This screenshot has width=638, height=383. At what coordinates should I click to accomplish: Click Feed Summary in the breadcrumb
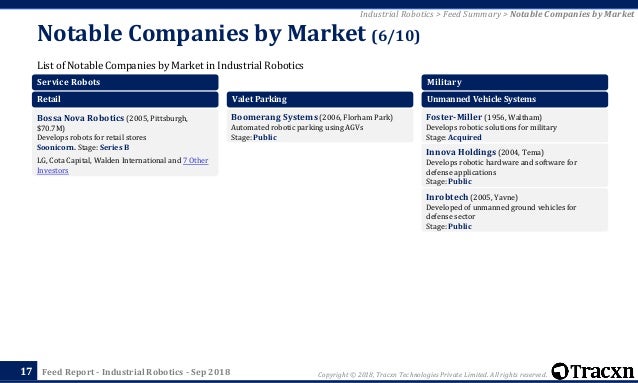click(472, 14)
